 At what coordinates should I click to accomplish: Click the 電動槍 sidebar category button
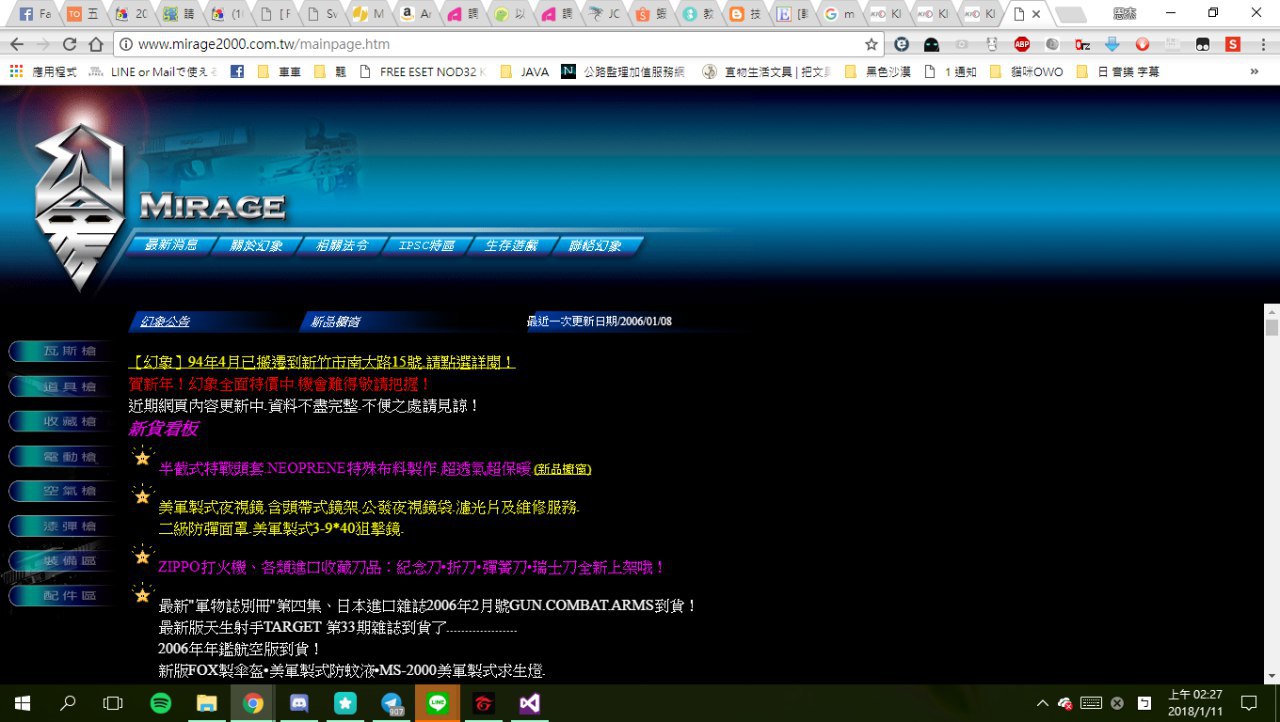60,456
